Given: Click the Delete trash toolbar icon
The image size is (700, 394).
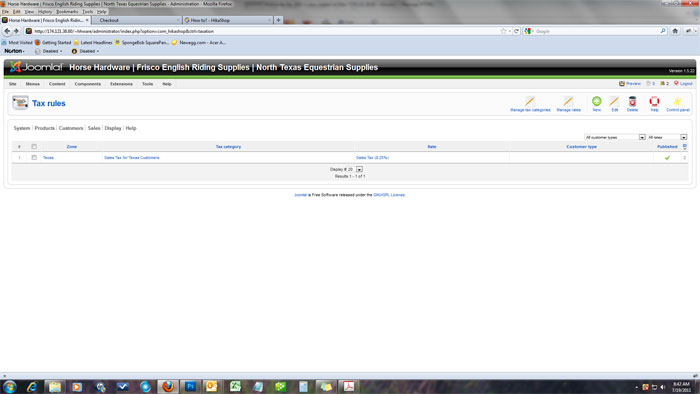Looking at the screenshot, I should click(632, 102).
